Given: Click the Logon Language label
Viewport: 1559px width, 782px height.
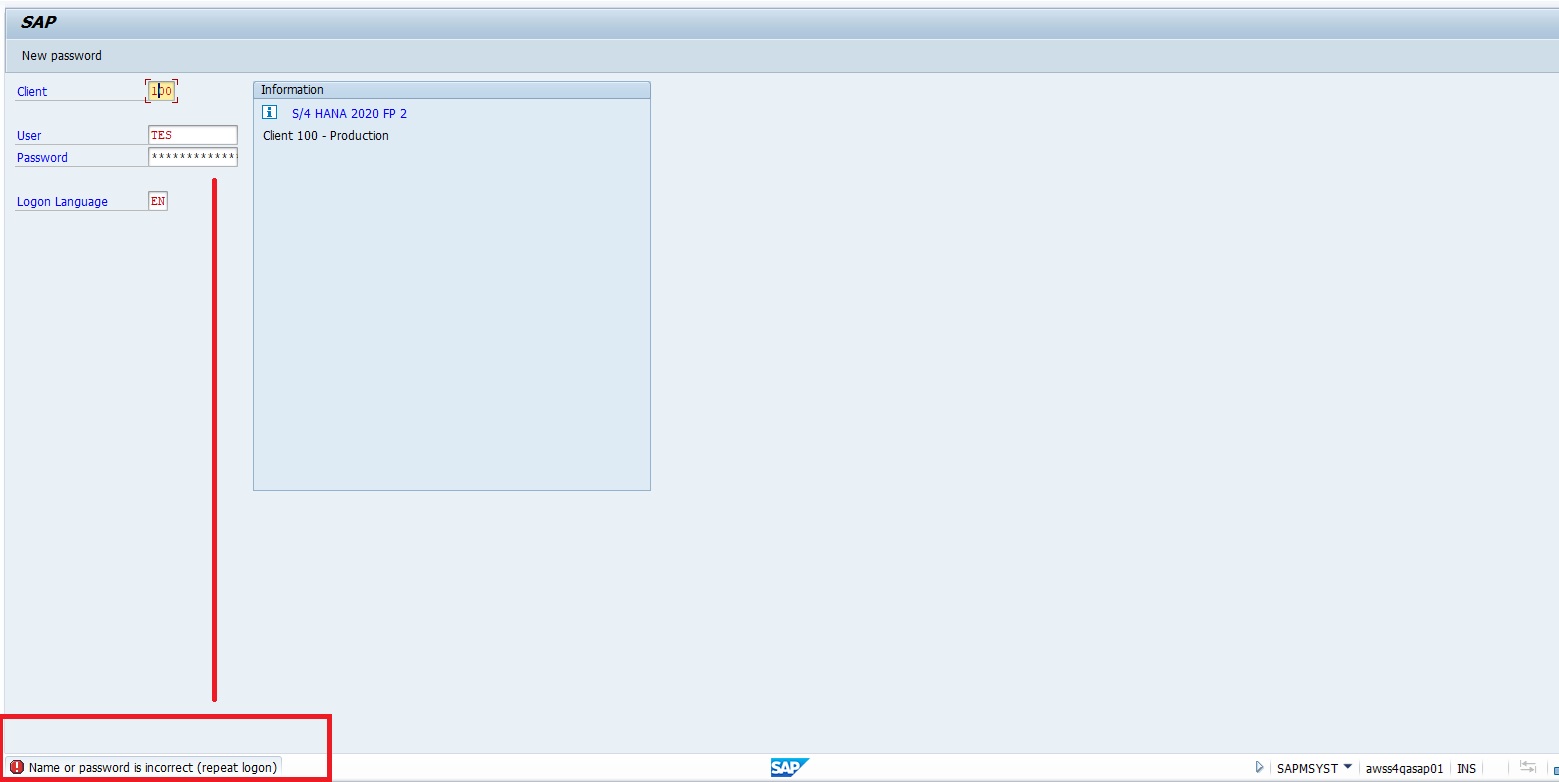Looking at the screenshot, I should (62, 202).
